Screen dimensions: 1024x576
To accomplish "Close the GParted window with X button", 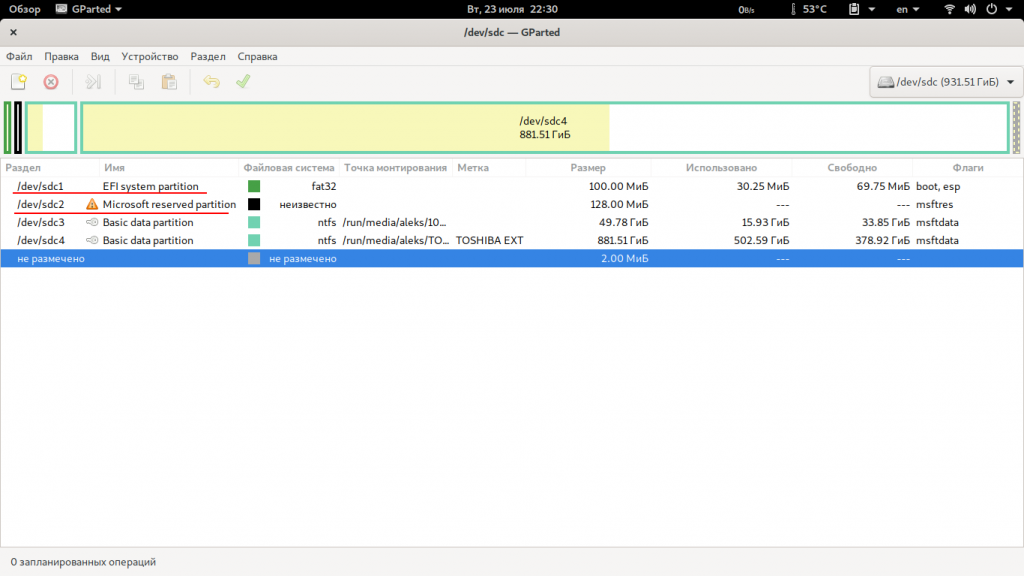I will (x=13, y=32).
